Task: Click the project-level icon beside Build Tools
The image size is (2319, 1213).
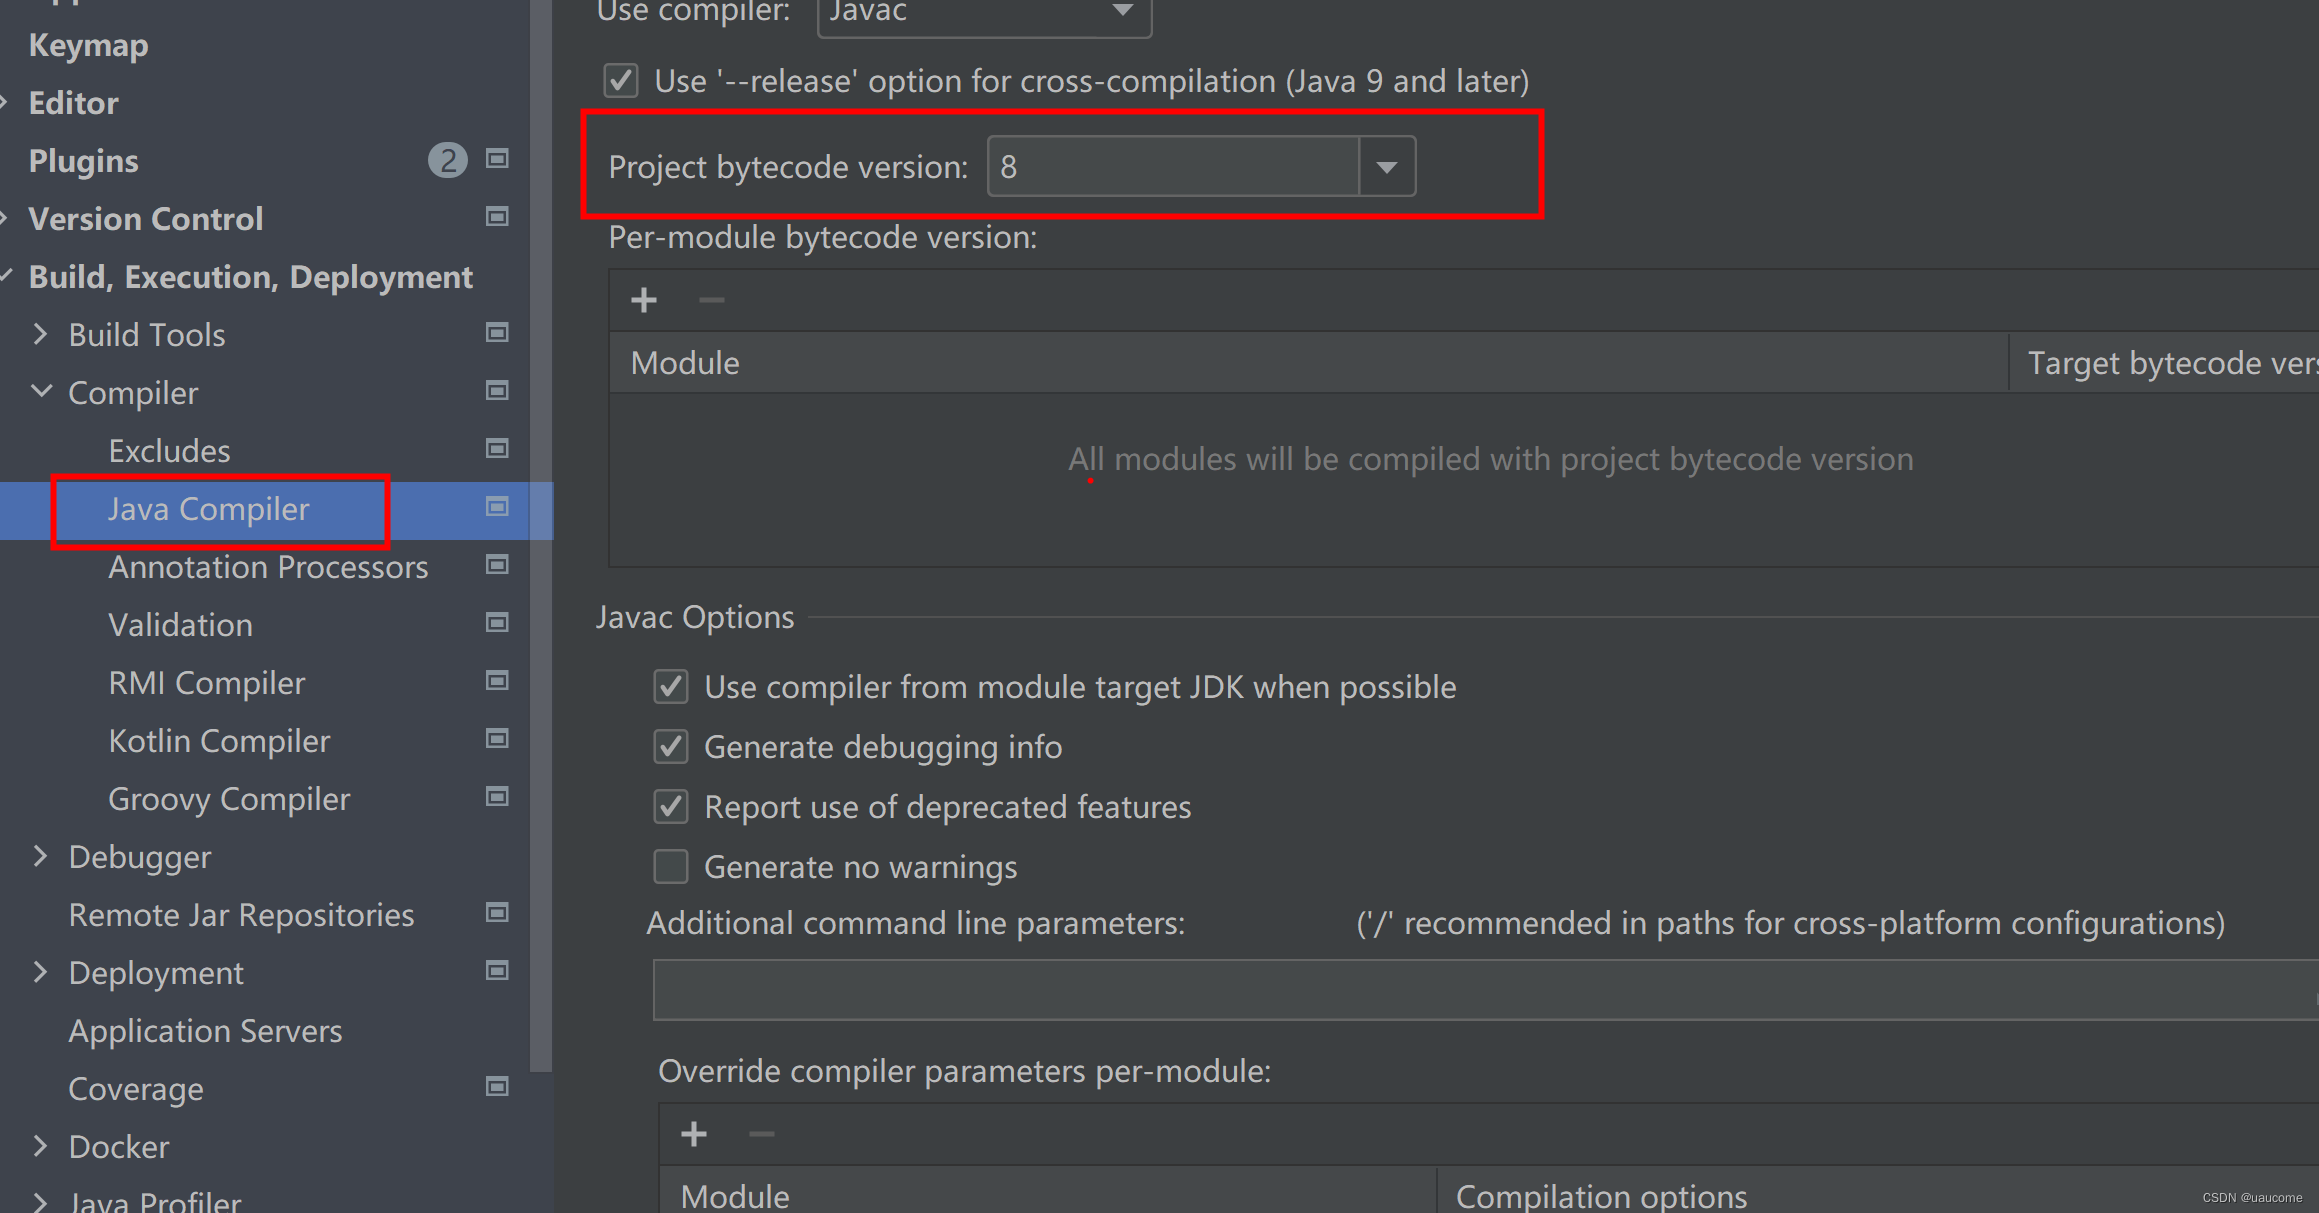Action: click(x=497, y=333)
